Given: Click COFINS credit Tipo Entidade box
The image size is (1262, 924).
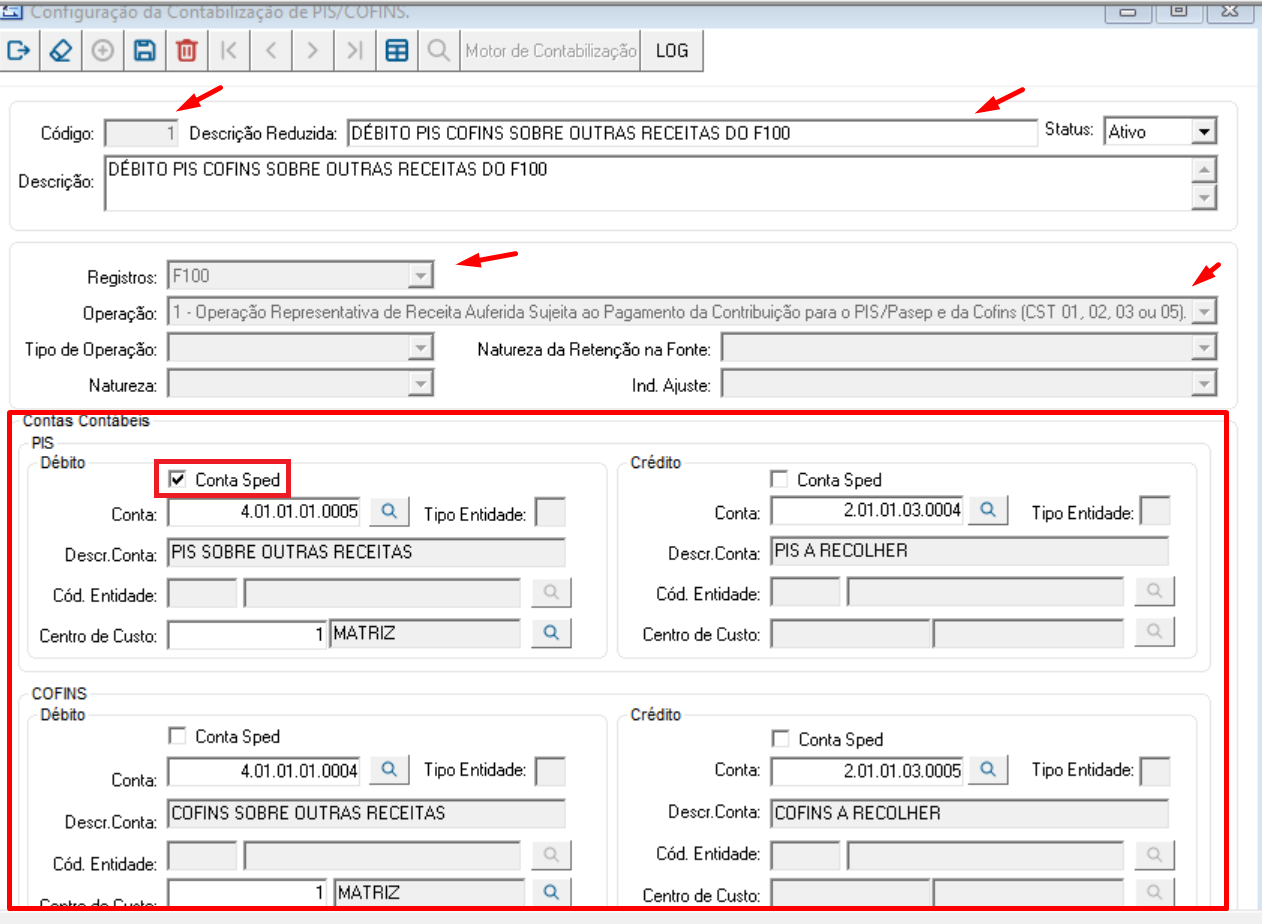Looking at the screenshot, I should pos(1155,771).
